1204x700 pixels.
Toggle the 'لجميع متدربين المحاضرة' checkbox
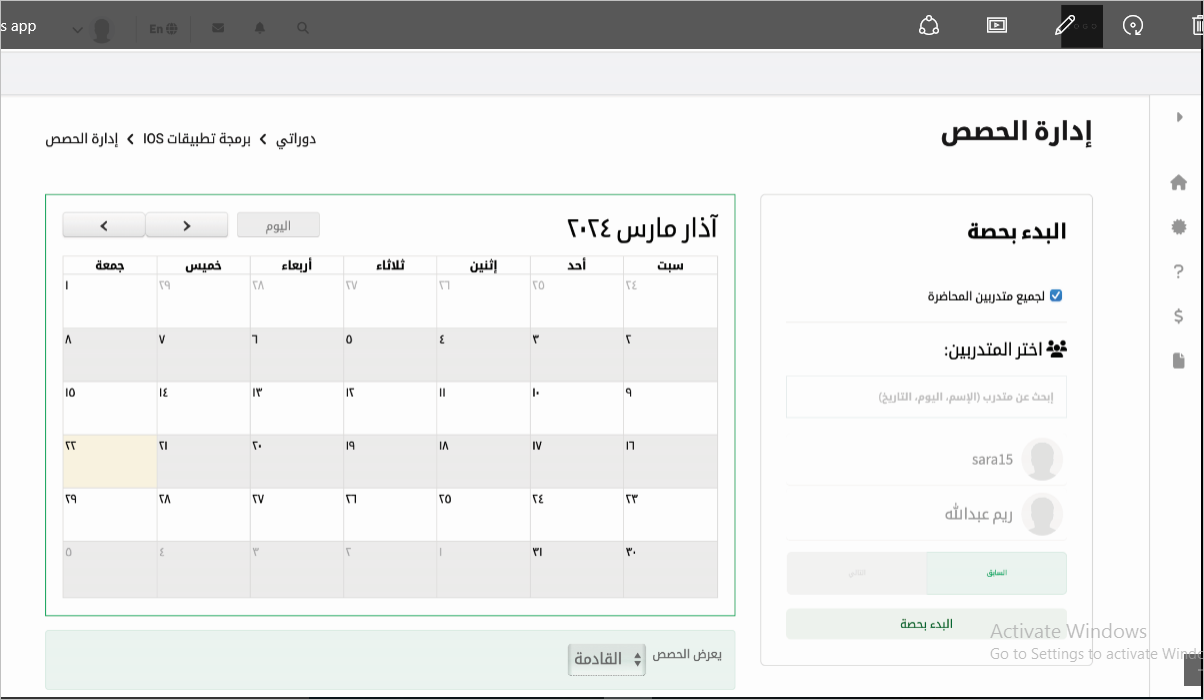pos(1056,296)
